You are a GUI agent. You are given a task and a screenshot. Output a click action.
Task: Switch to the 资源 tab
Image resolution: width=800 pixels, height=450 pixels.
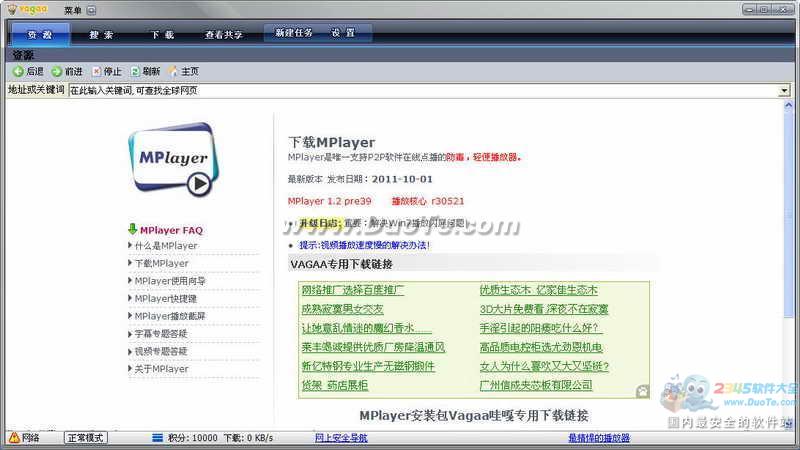(x=40, y=35)
